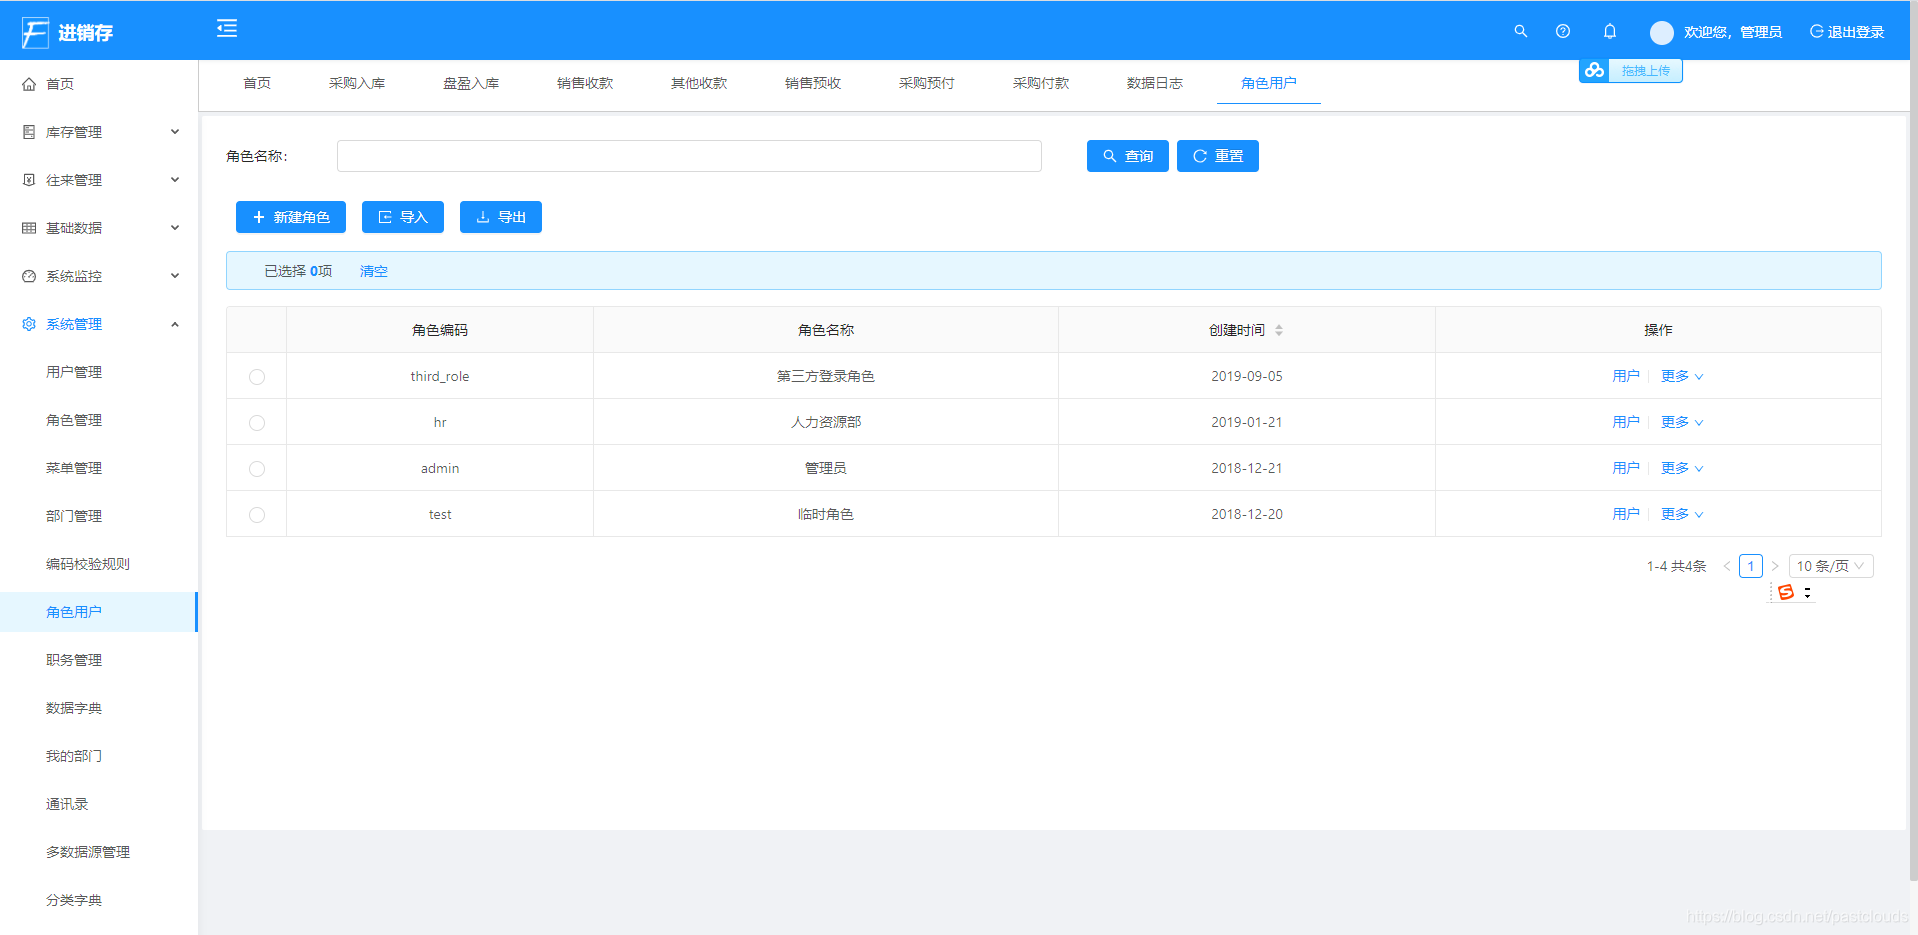Switch to the 数据日志 tab
This screenshot has width=1918, height=935.
point(1155,83)
